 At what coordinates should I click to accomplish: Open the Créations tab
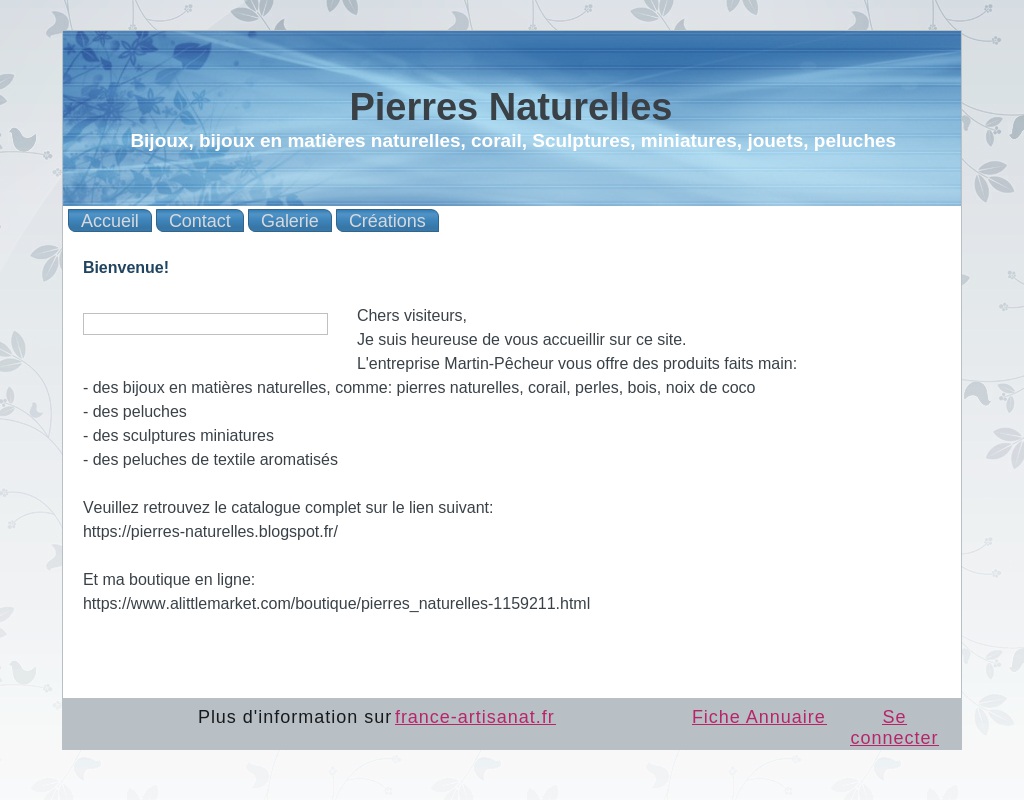[x=387, y=221]
